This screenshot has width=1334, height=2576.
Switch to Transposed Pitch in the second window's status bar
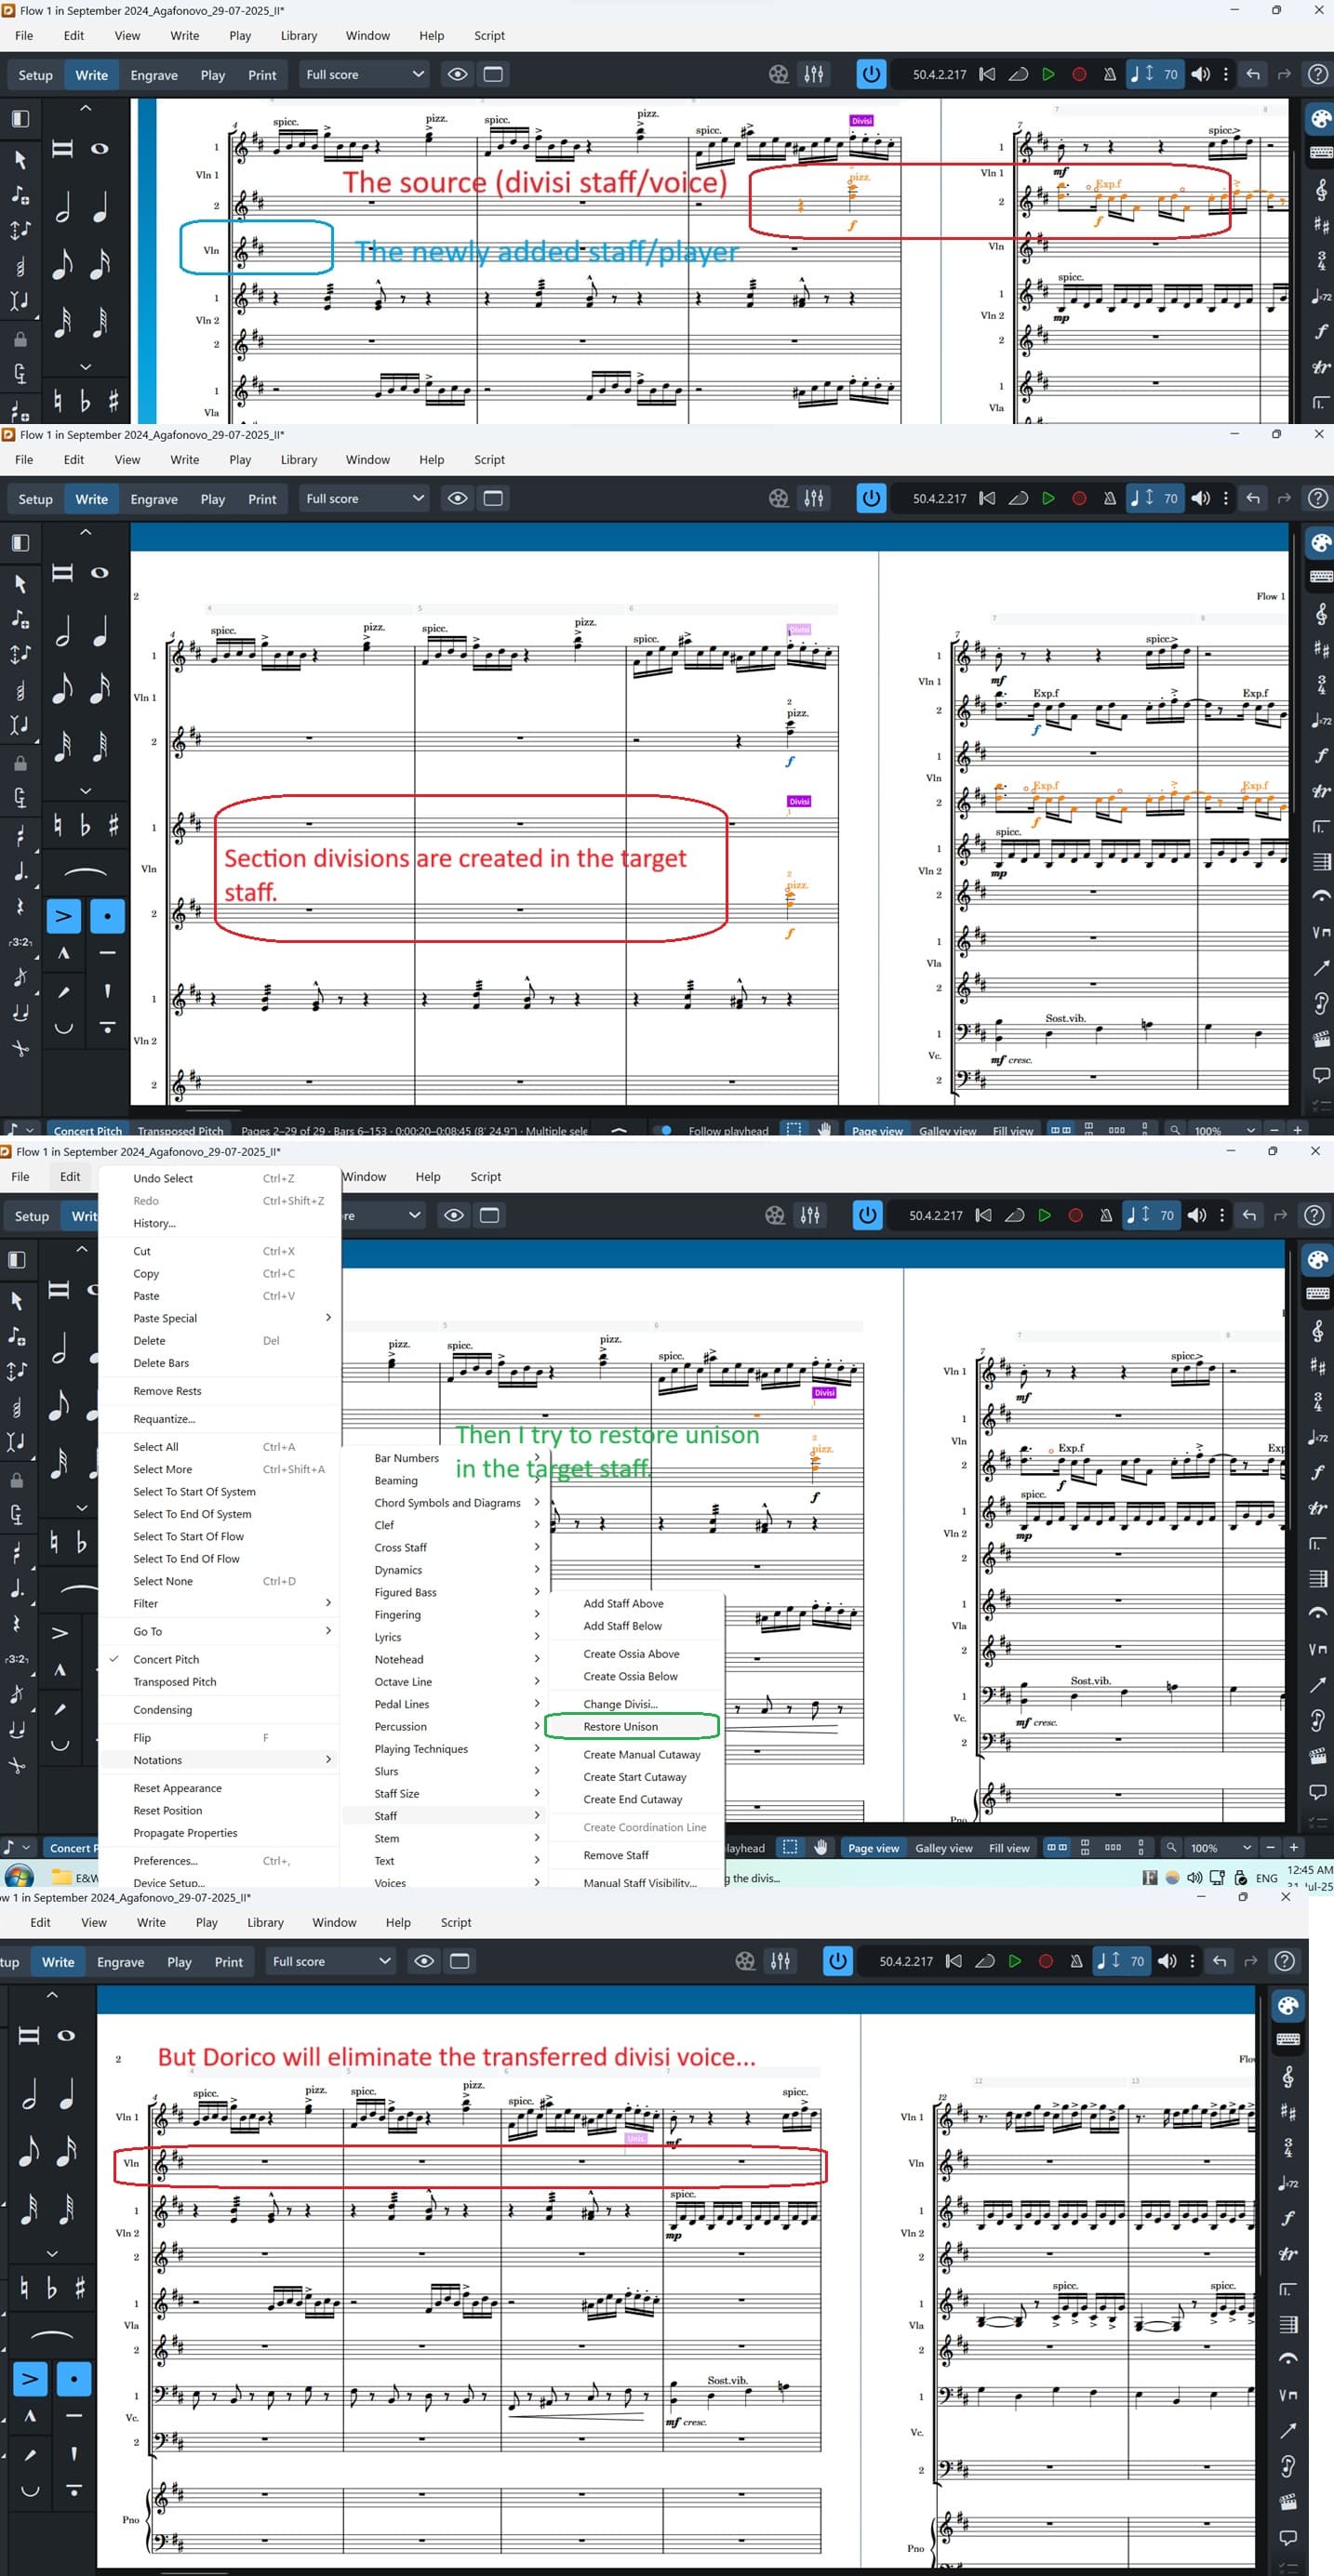(180, 1131)
